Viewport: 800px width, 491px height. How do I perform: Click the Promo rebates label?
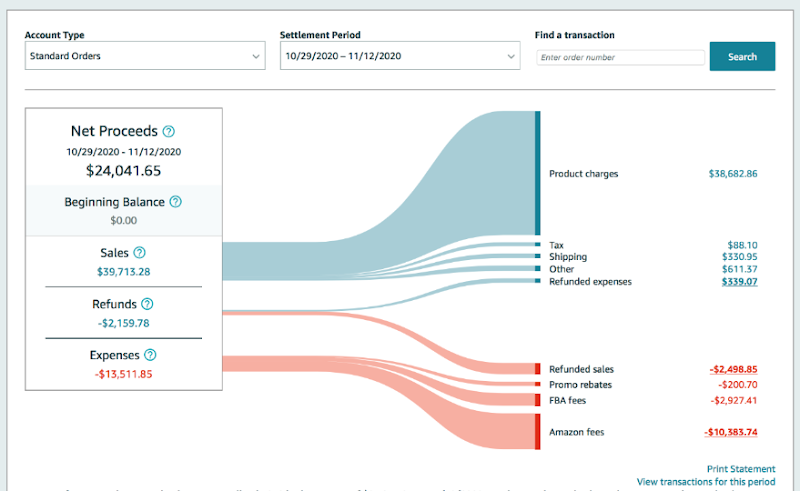pos(580,385)
